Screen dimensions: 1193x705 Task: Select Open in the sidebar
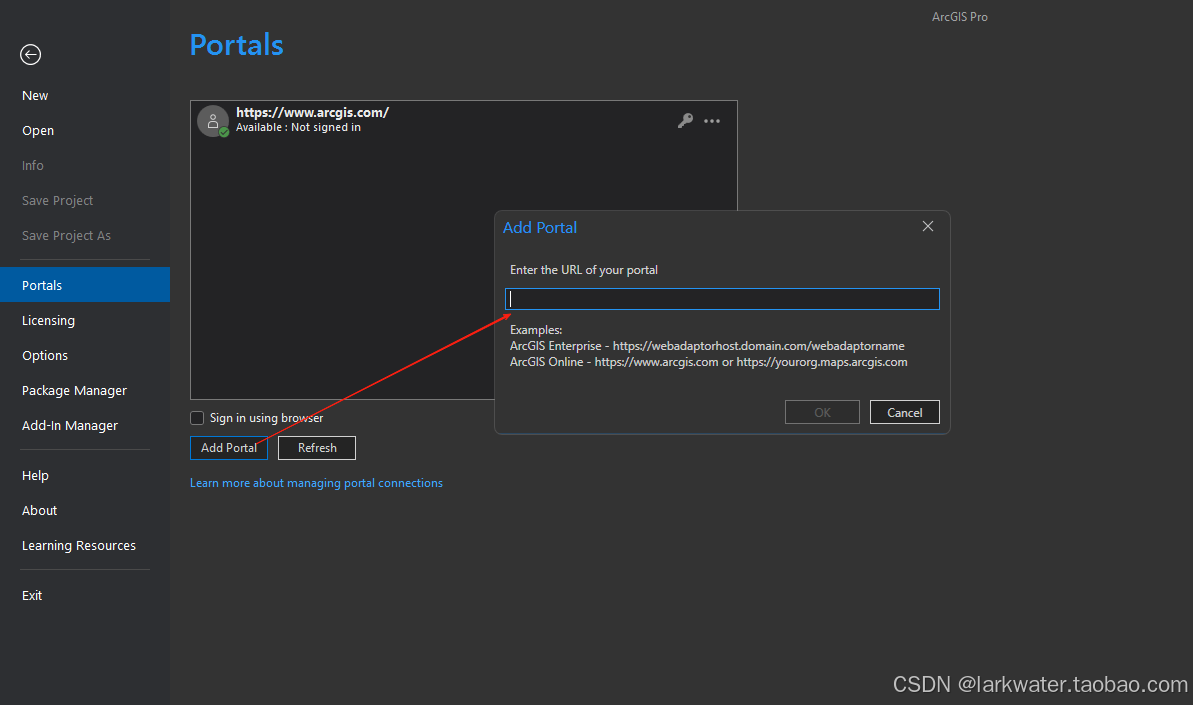coord(38,130)
